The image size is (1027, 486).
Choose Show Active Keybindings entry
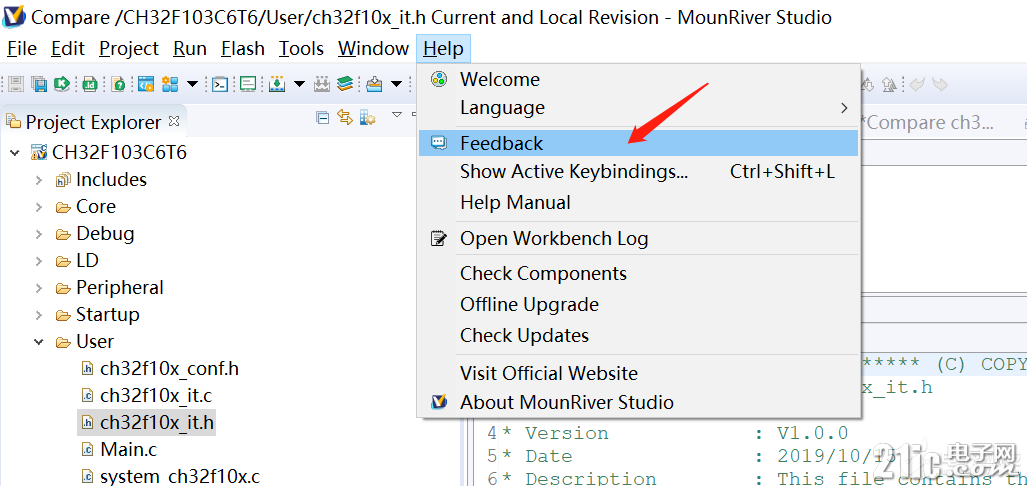639,172
